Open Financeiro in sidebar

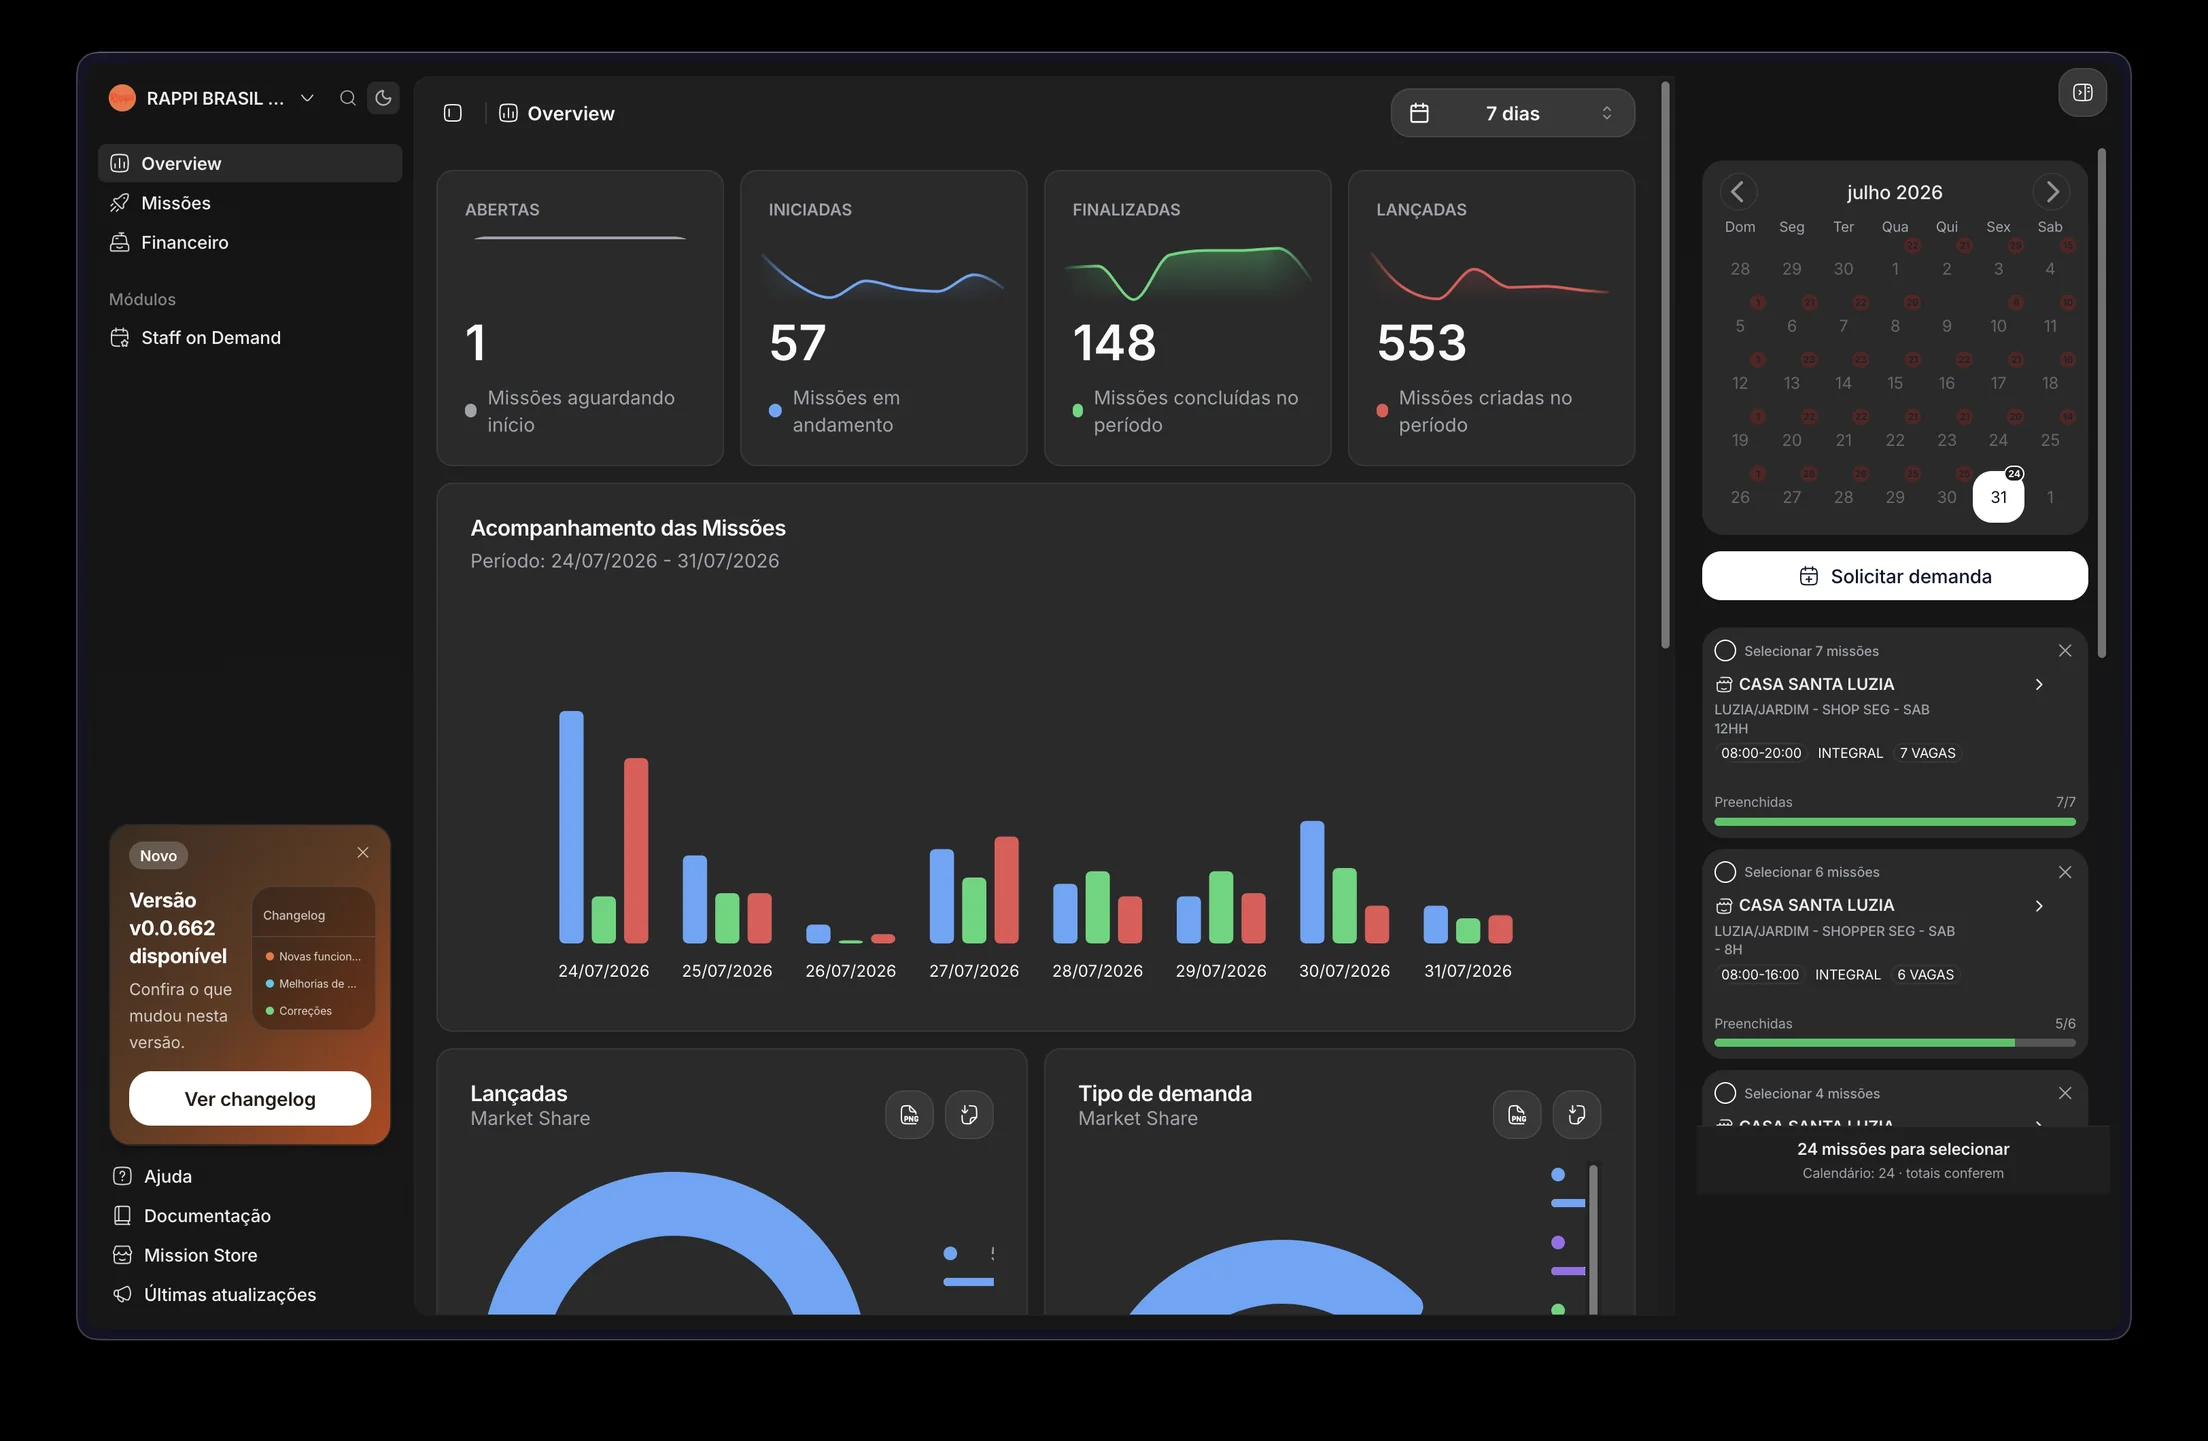click(250, 242)
